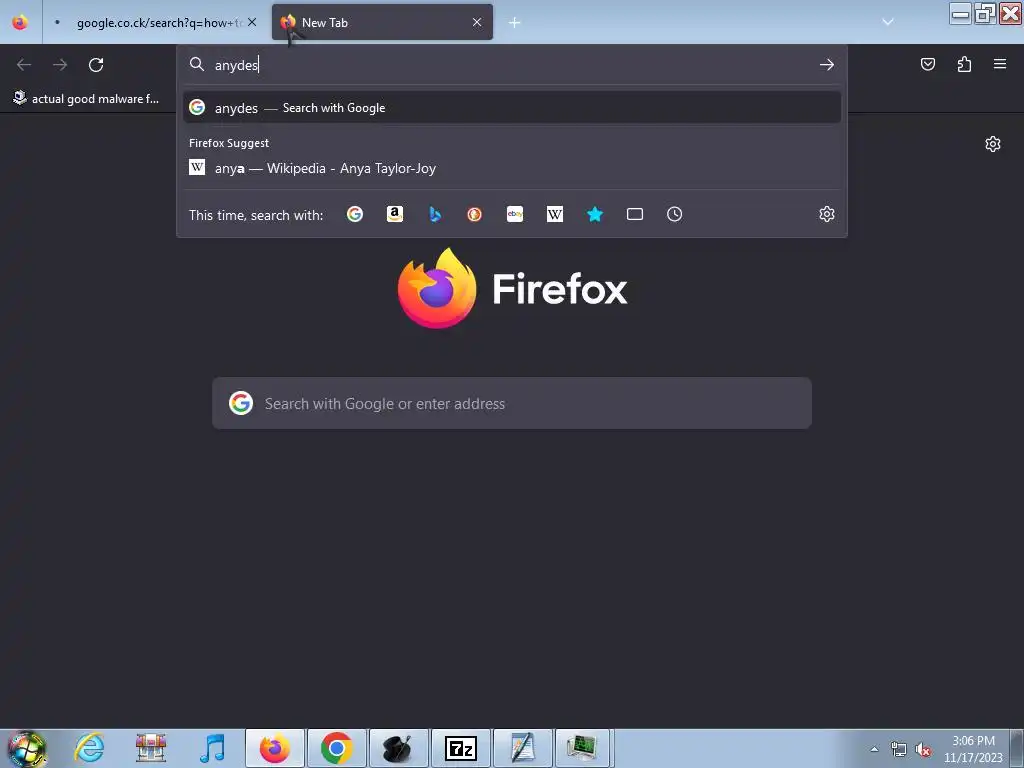Open the notepad with pen taskbar app
This screenshot has height=768, width=1024.
click(x=522, y=748)
